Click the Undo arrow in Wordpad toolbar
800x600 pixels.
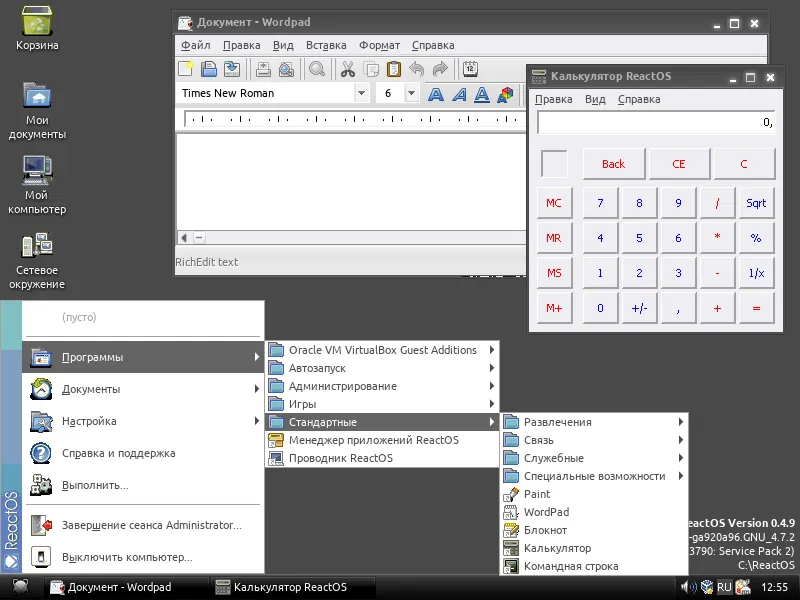coord(417,68)
